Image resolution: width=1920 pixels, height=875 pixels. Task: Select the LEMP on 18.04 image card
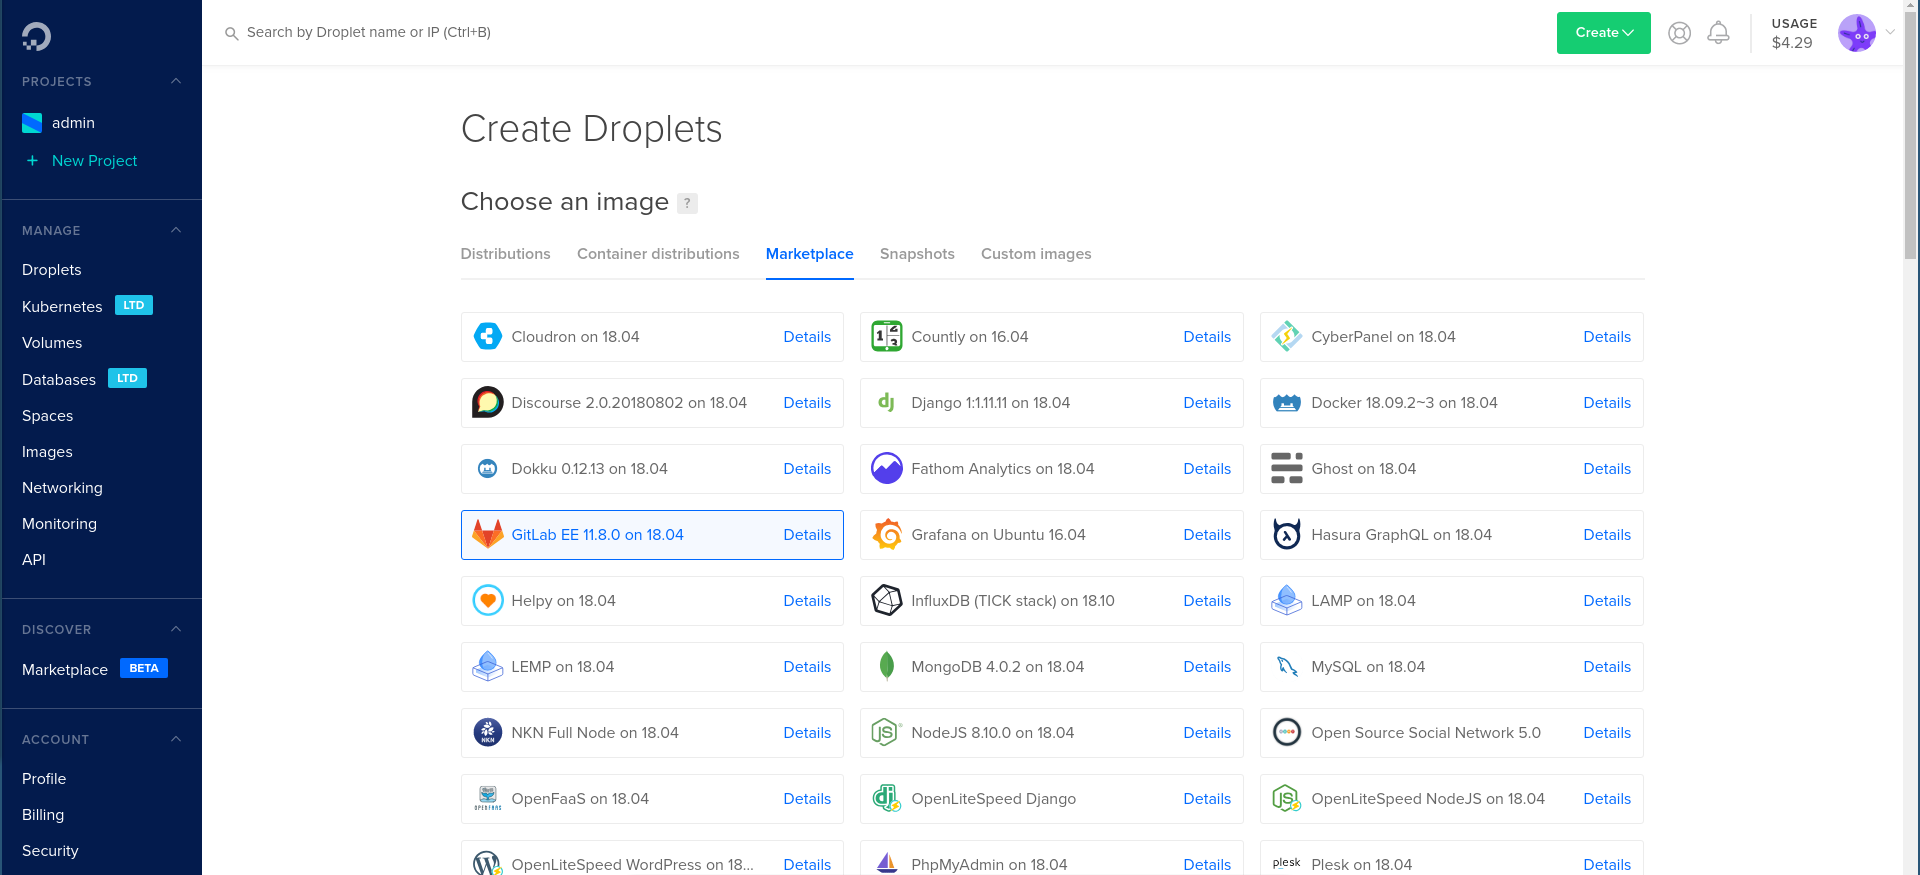click(x=652, y=667)
